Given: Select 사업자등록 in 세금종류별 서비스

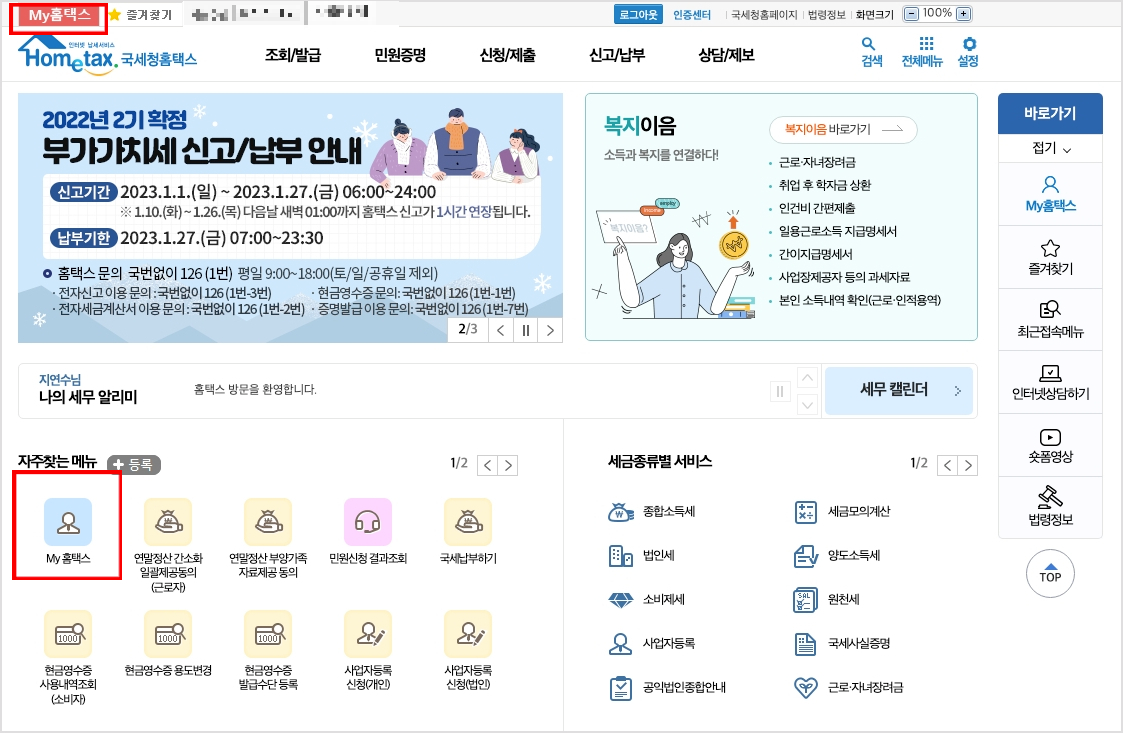Looking at the screenshot, I should click(x=651, y=643).
